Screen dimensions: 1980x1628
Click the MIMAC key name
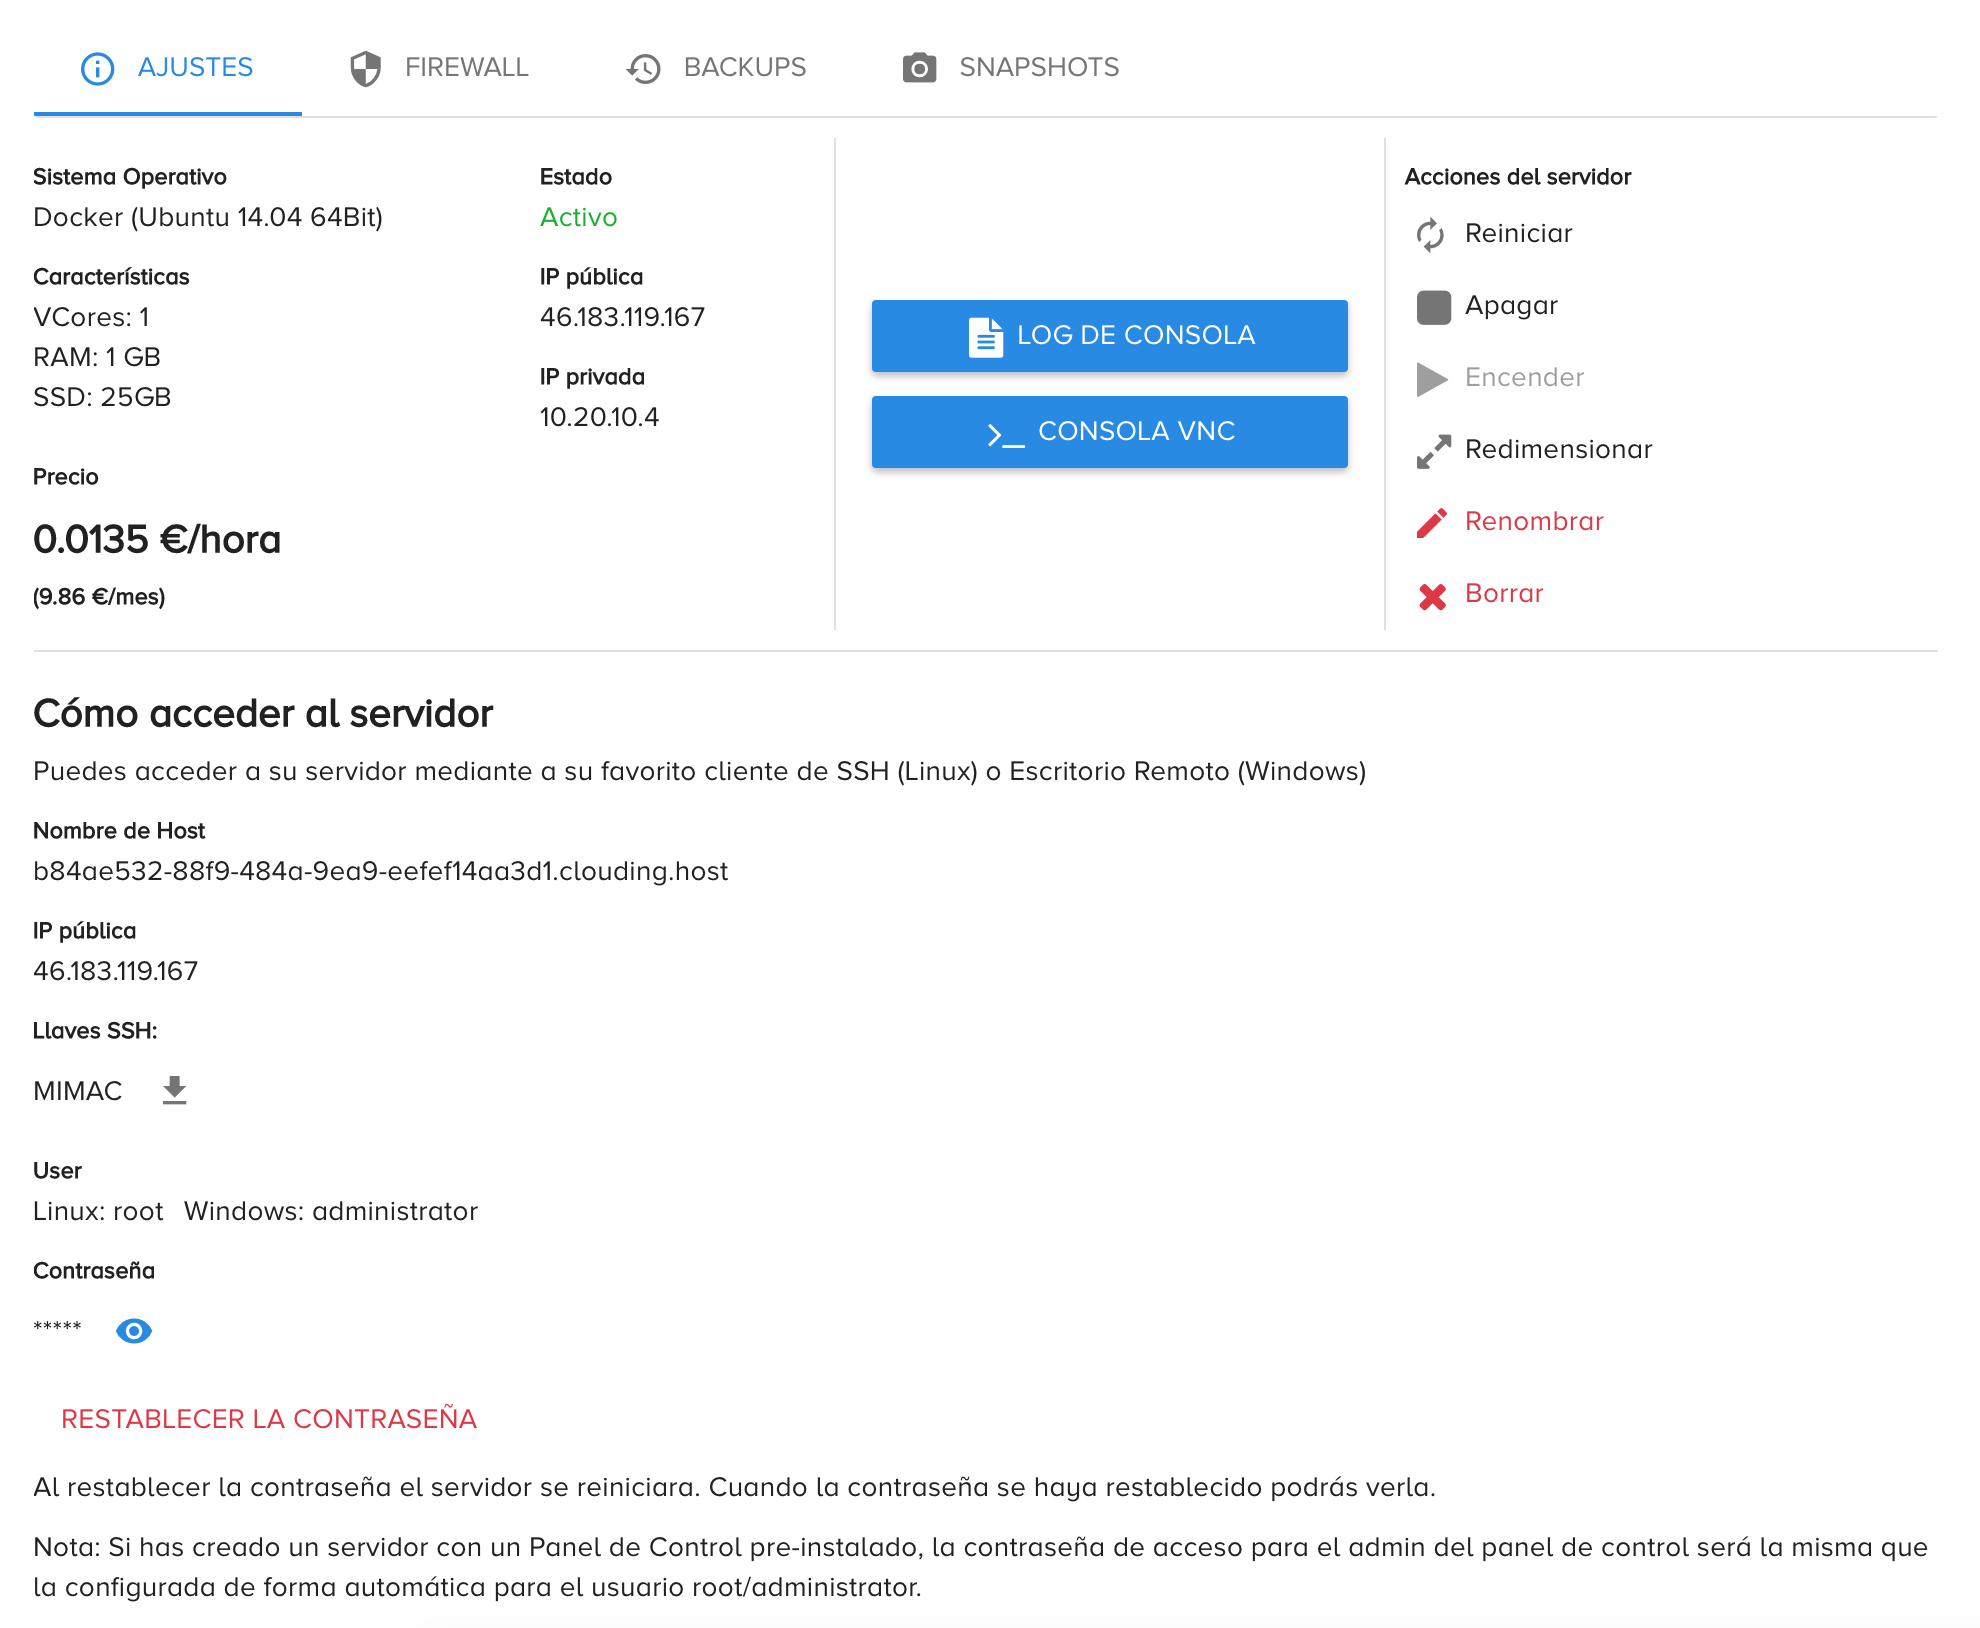(78, 1091)
